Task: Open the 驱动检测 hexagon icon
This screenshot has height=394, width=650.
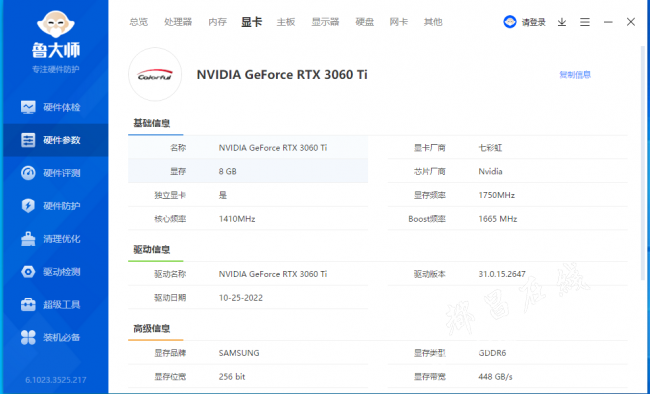Action: coord(28,272)
